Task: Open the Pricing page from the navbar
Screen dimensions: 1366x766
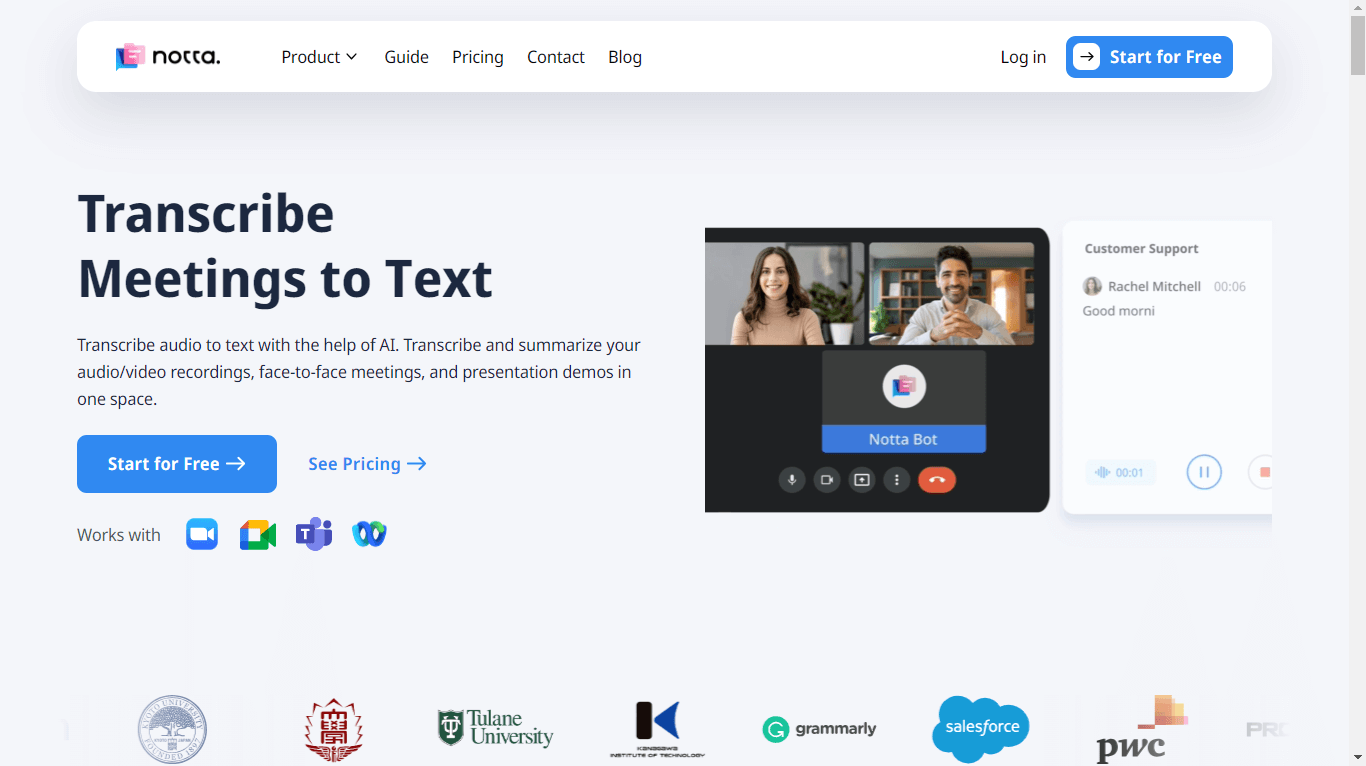Action: (478, 57)
